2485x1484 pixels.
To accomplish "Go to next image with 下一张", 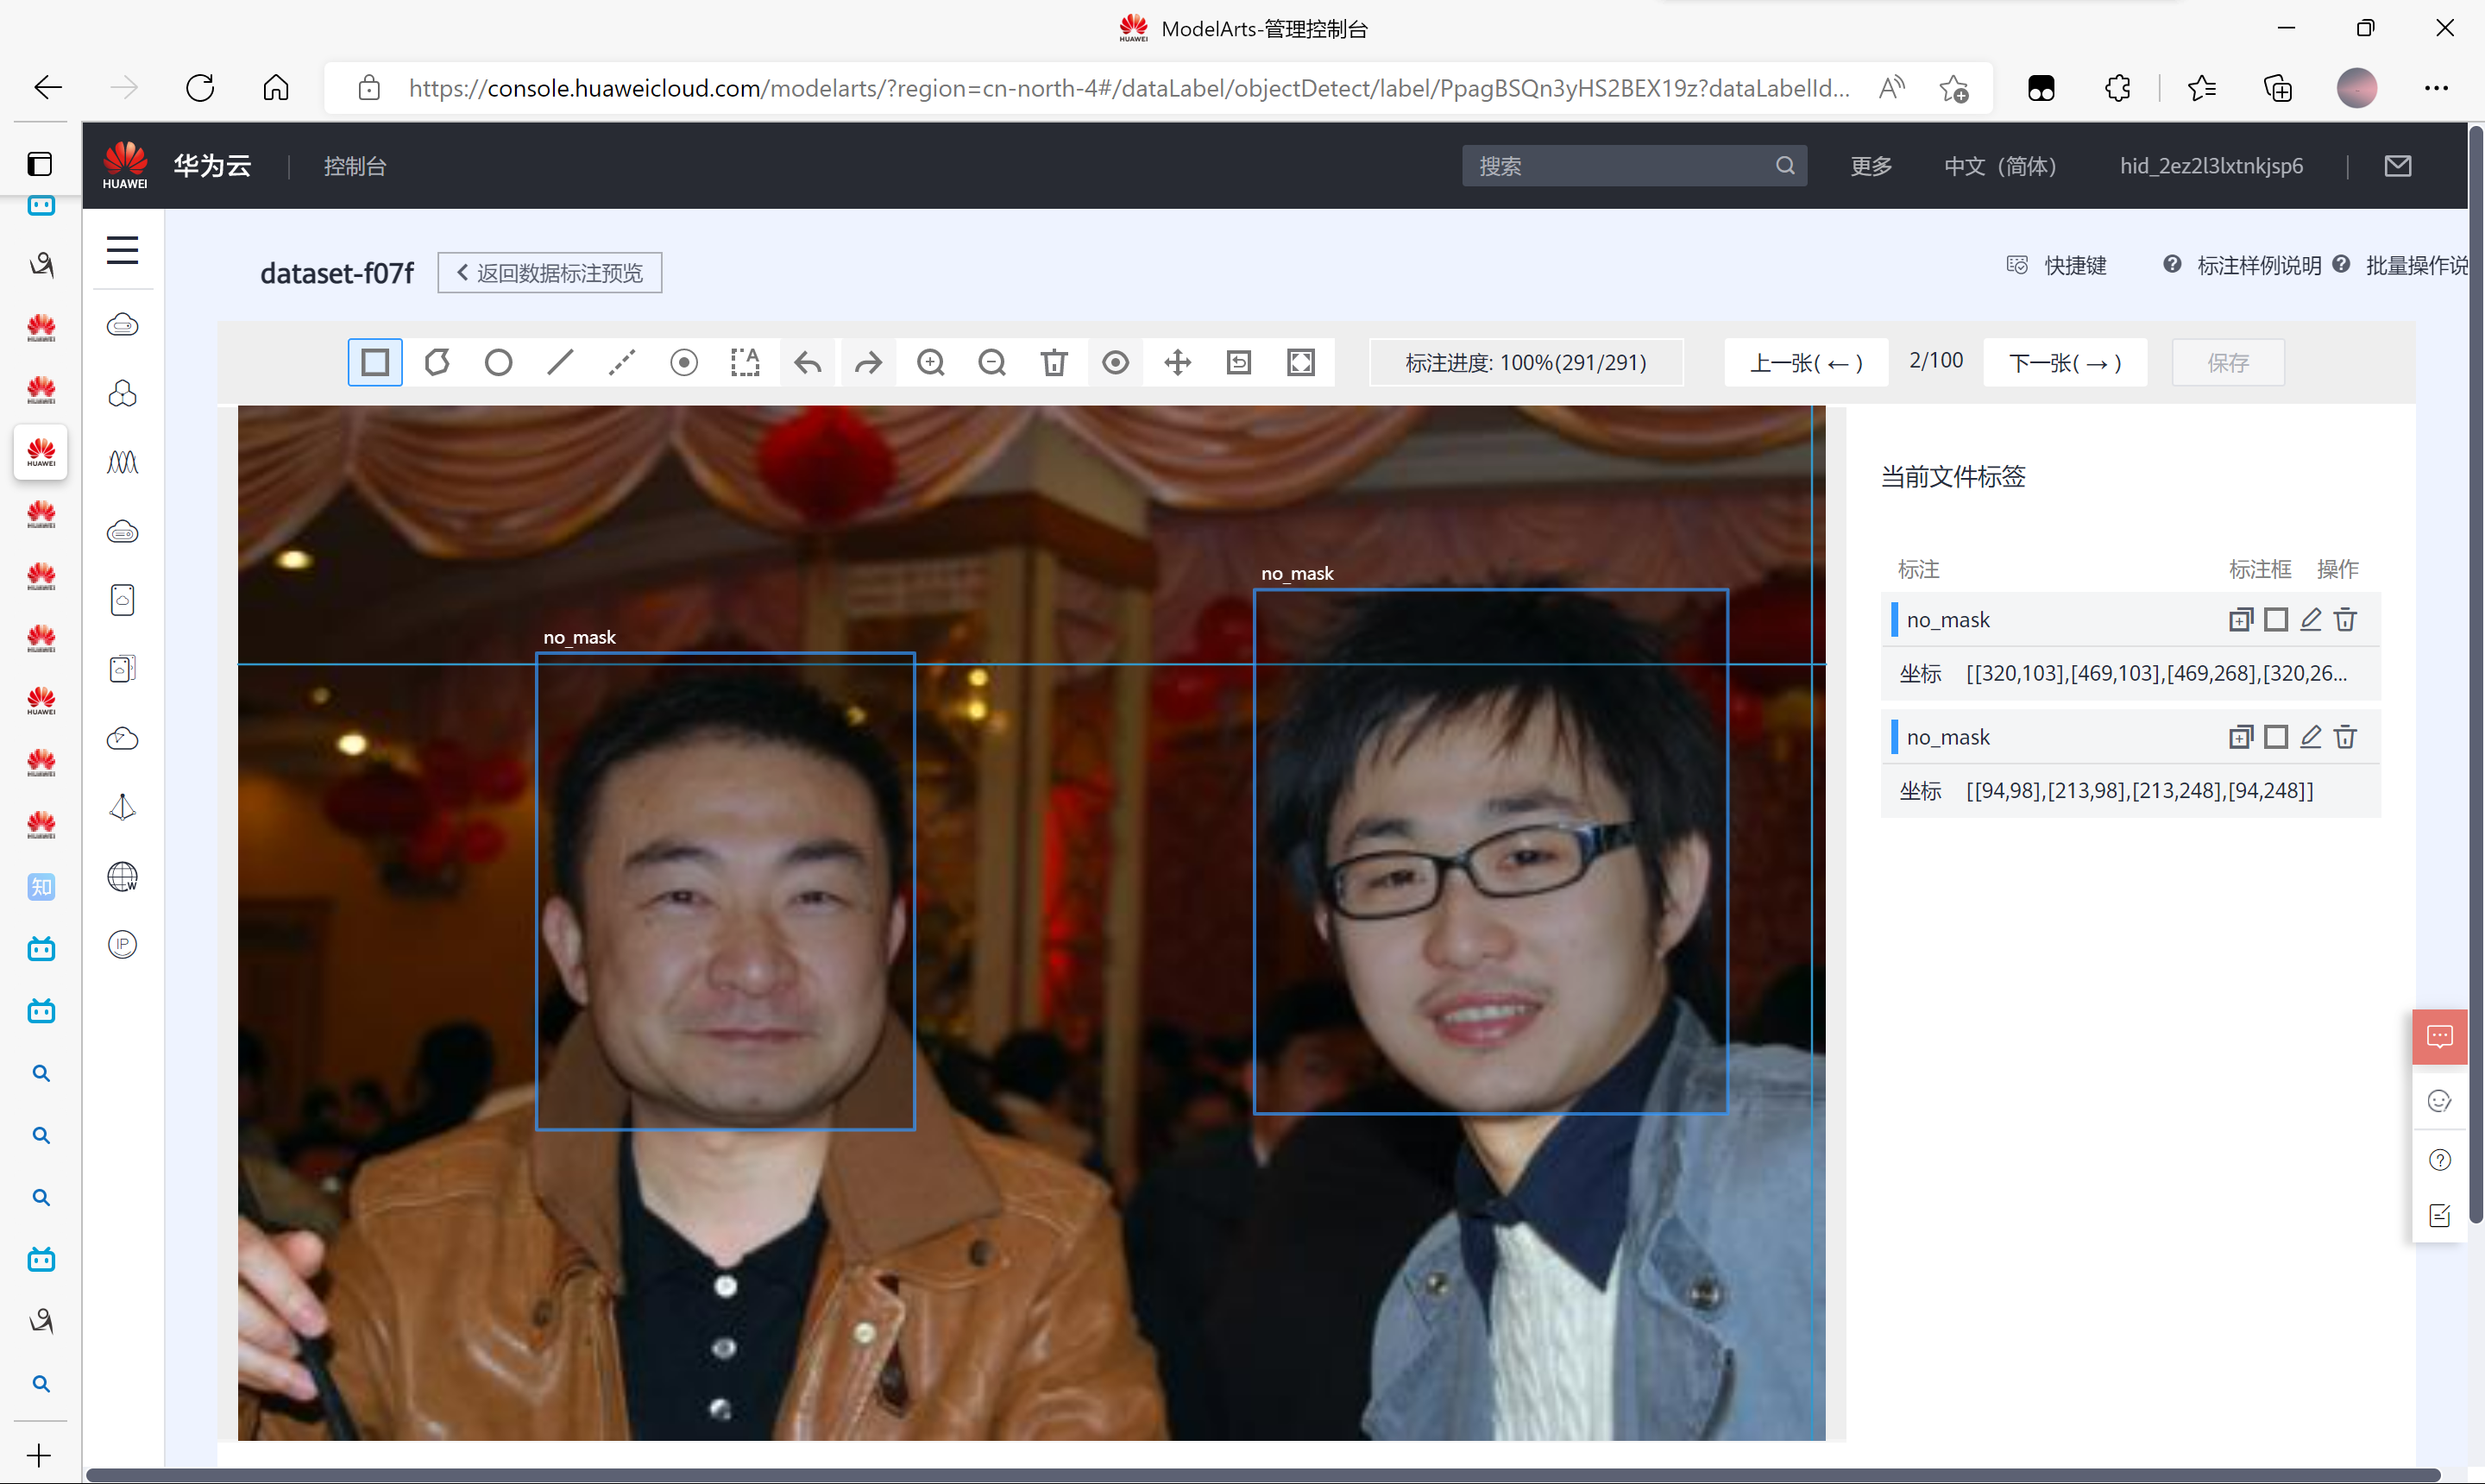I will click(2065, 362).
